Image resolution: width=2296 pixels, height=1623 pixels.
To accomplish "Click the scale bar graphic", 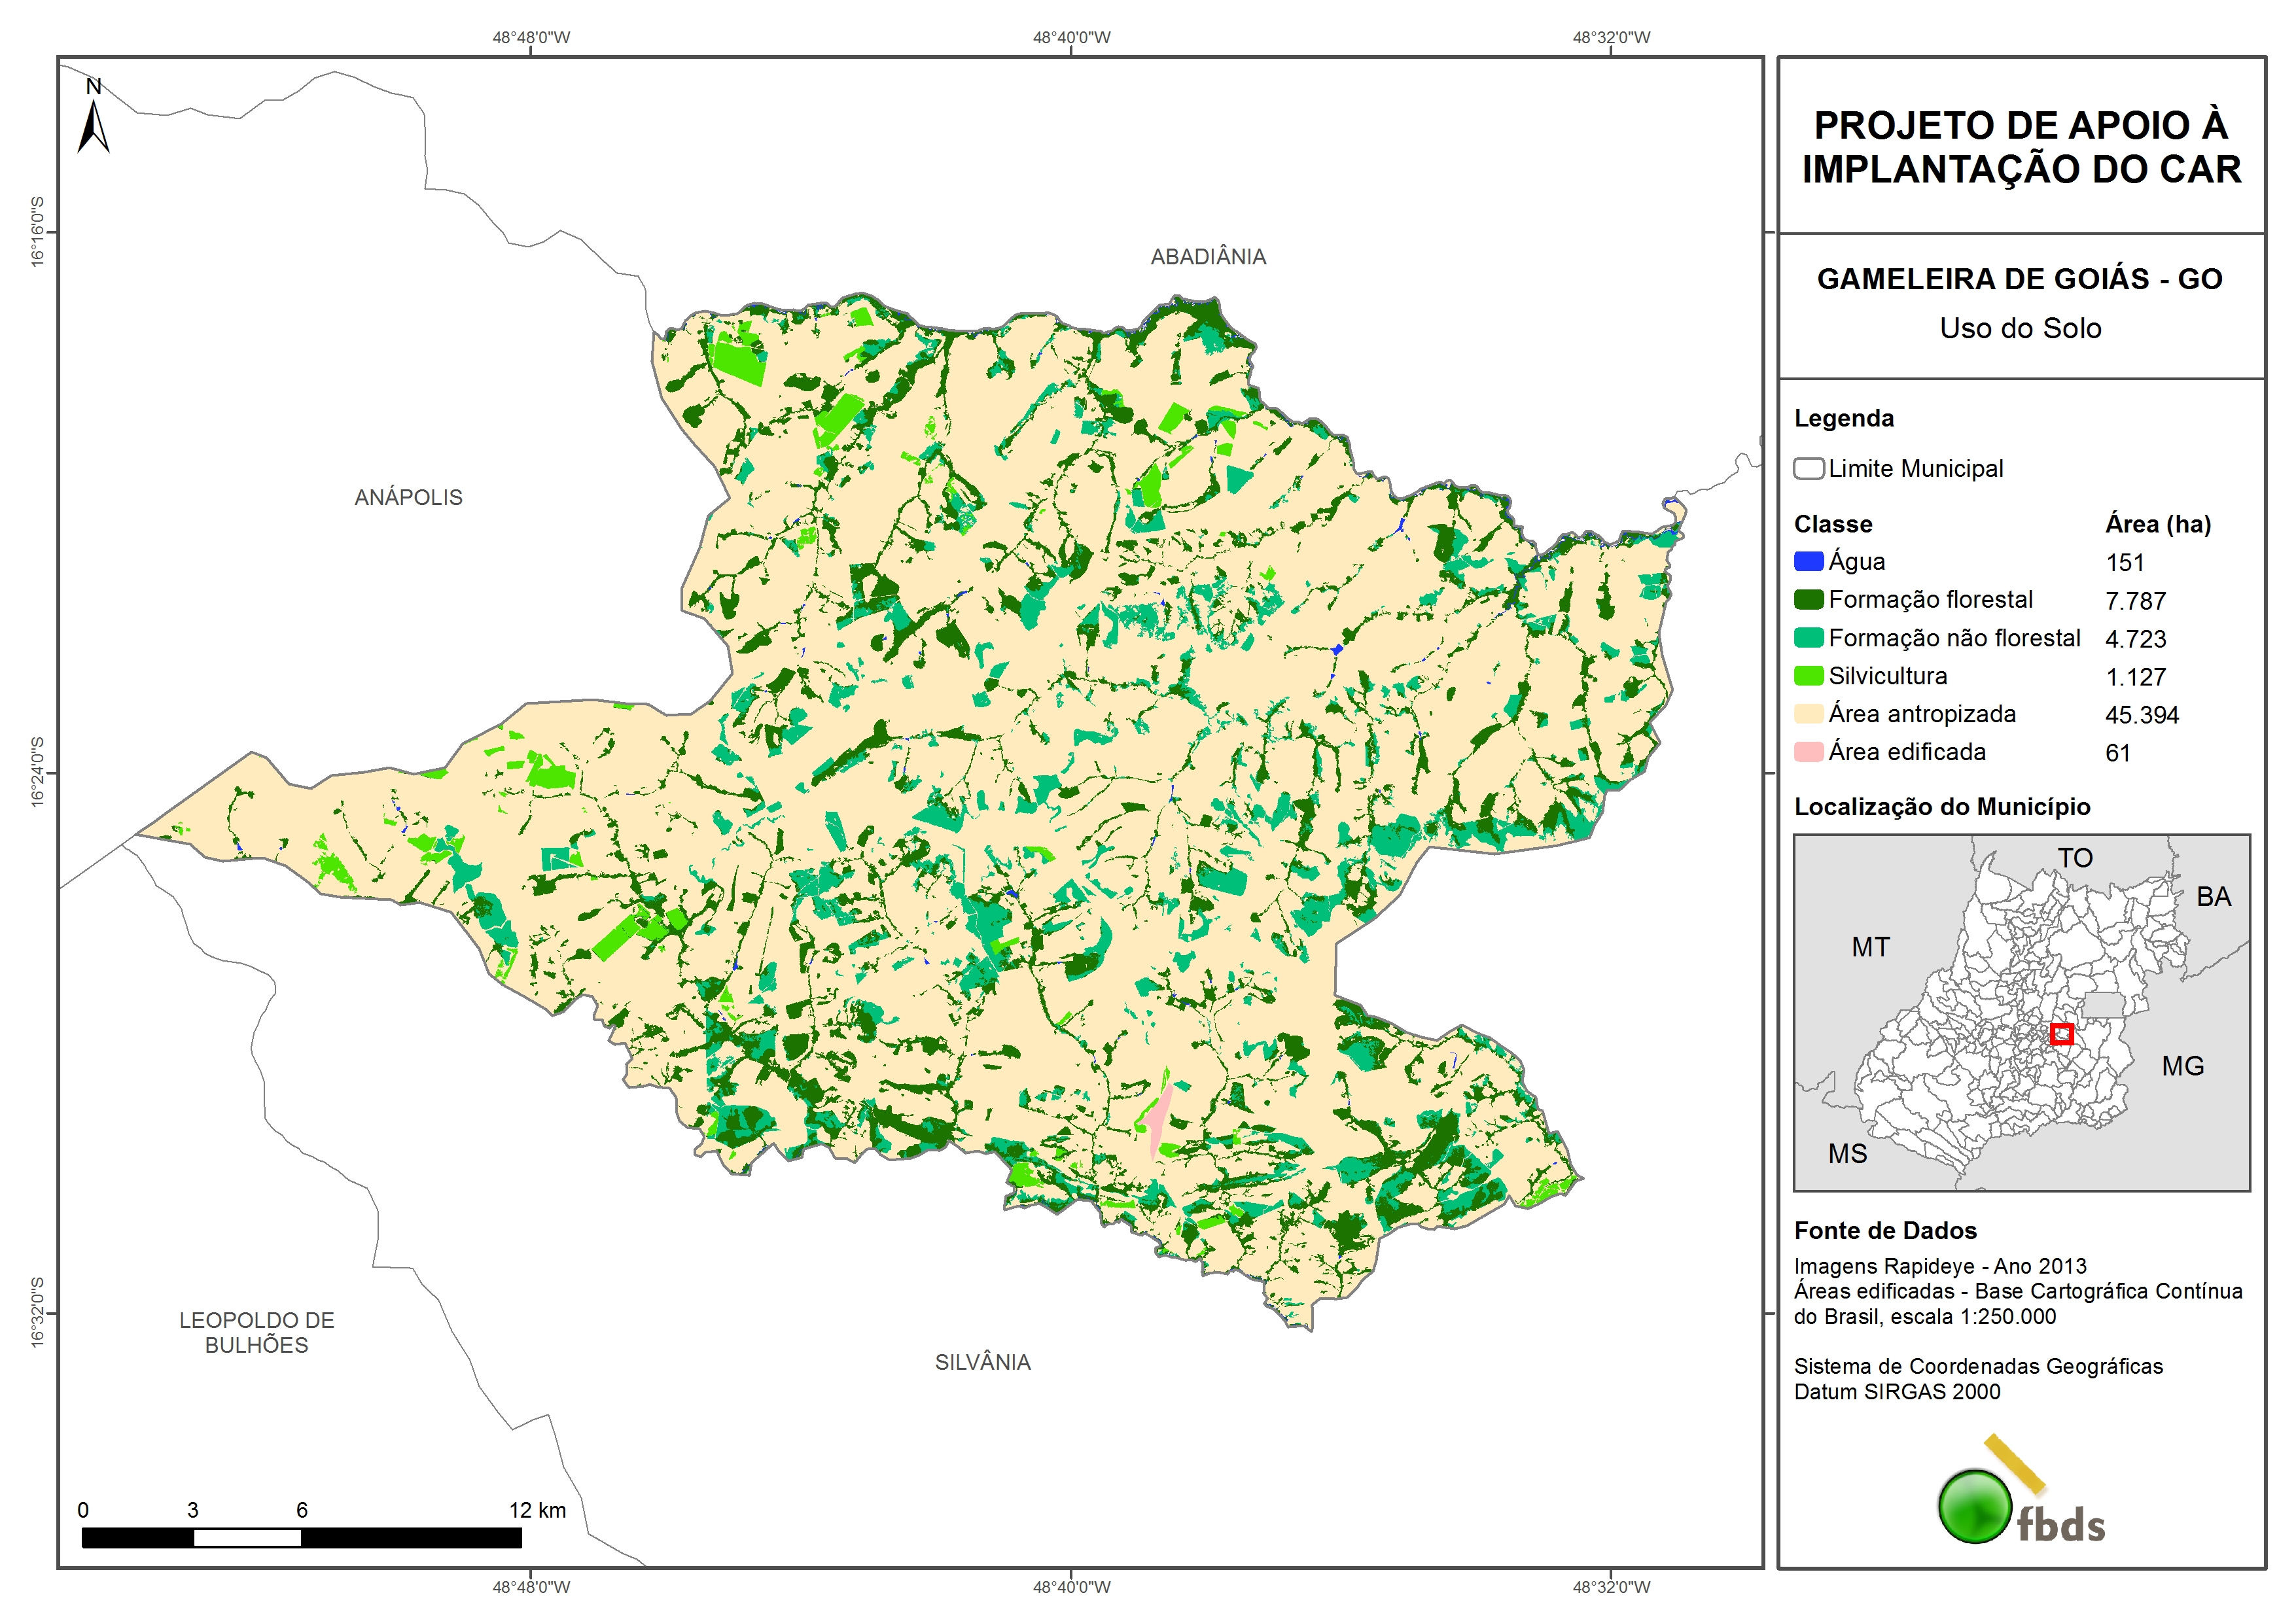I will [x=301, y=1537].
